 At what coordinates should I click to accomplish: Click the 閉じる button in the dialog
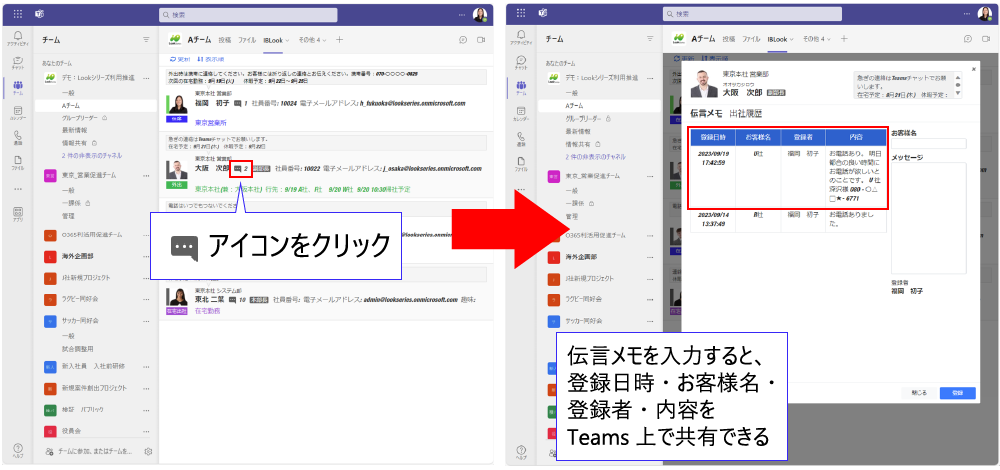pos(916,393)
